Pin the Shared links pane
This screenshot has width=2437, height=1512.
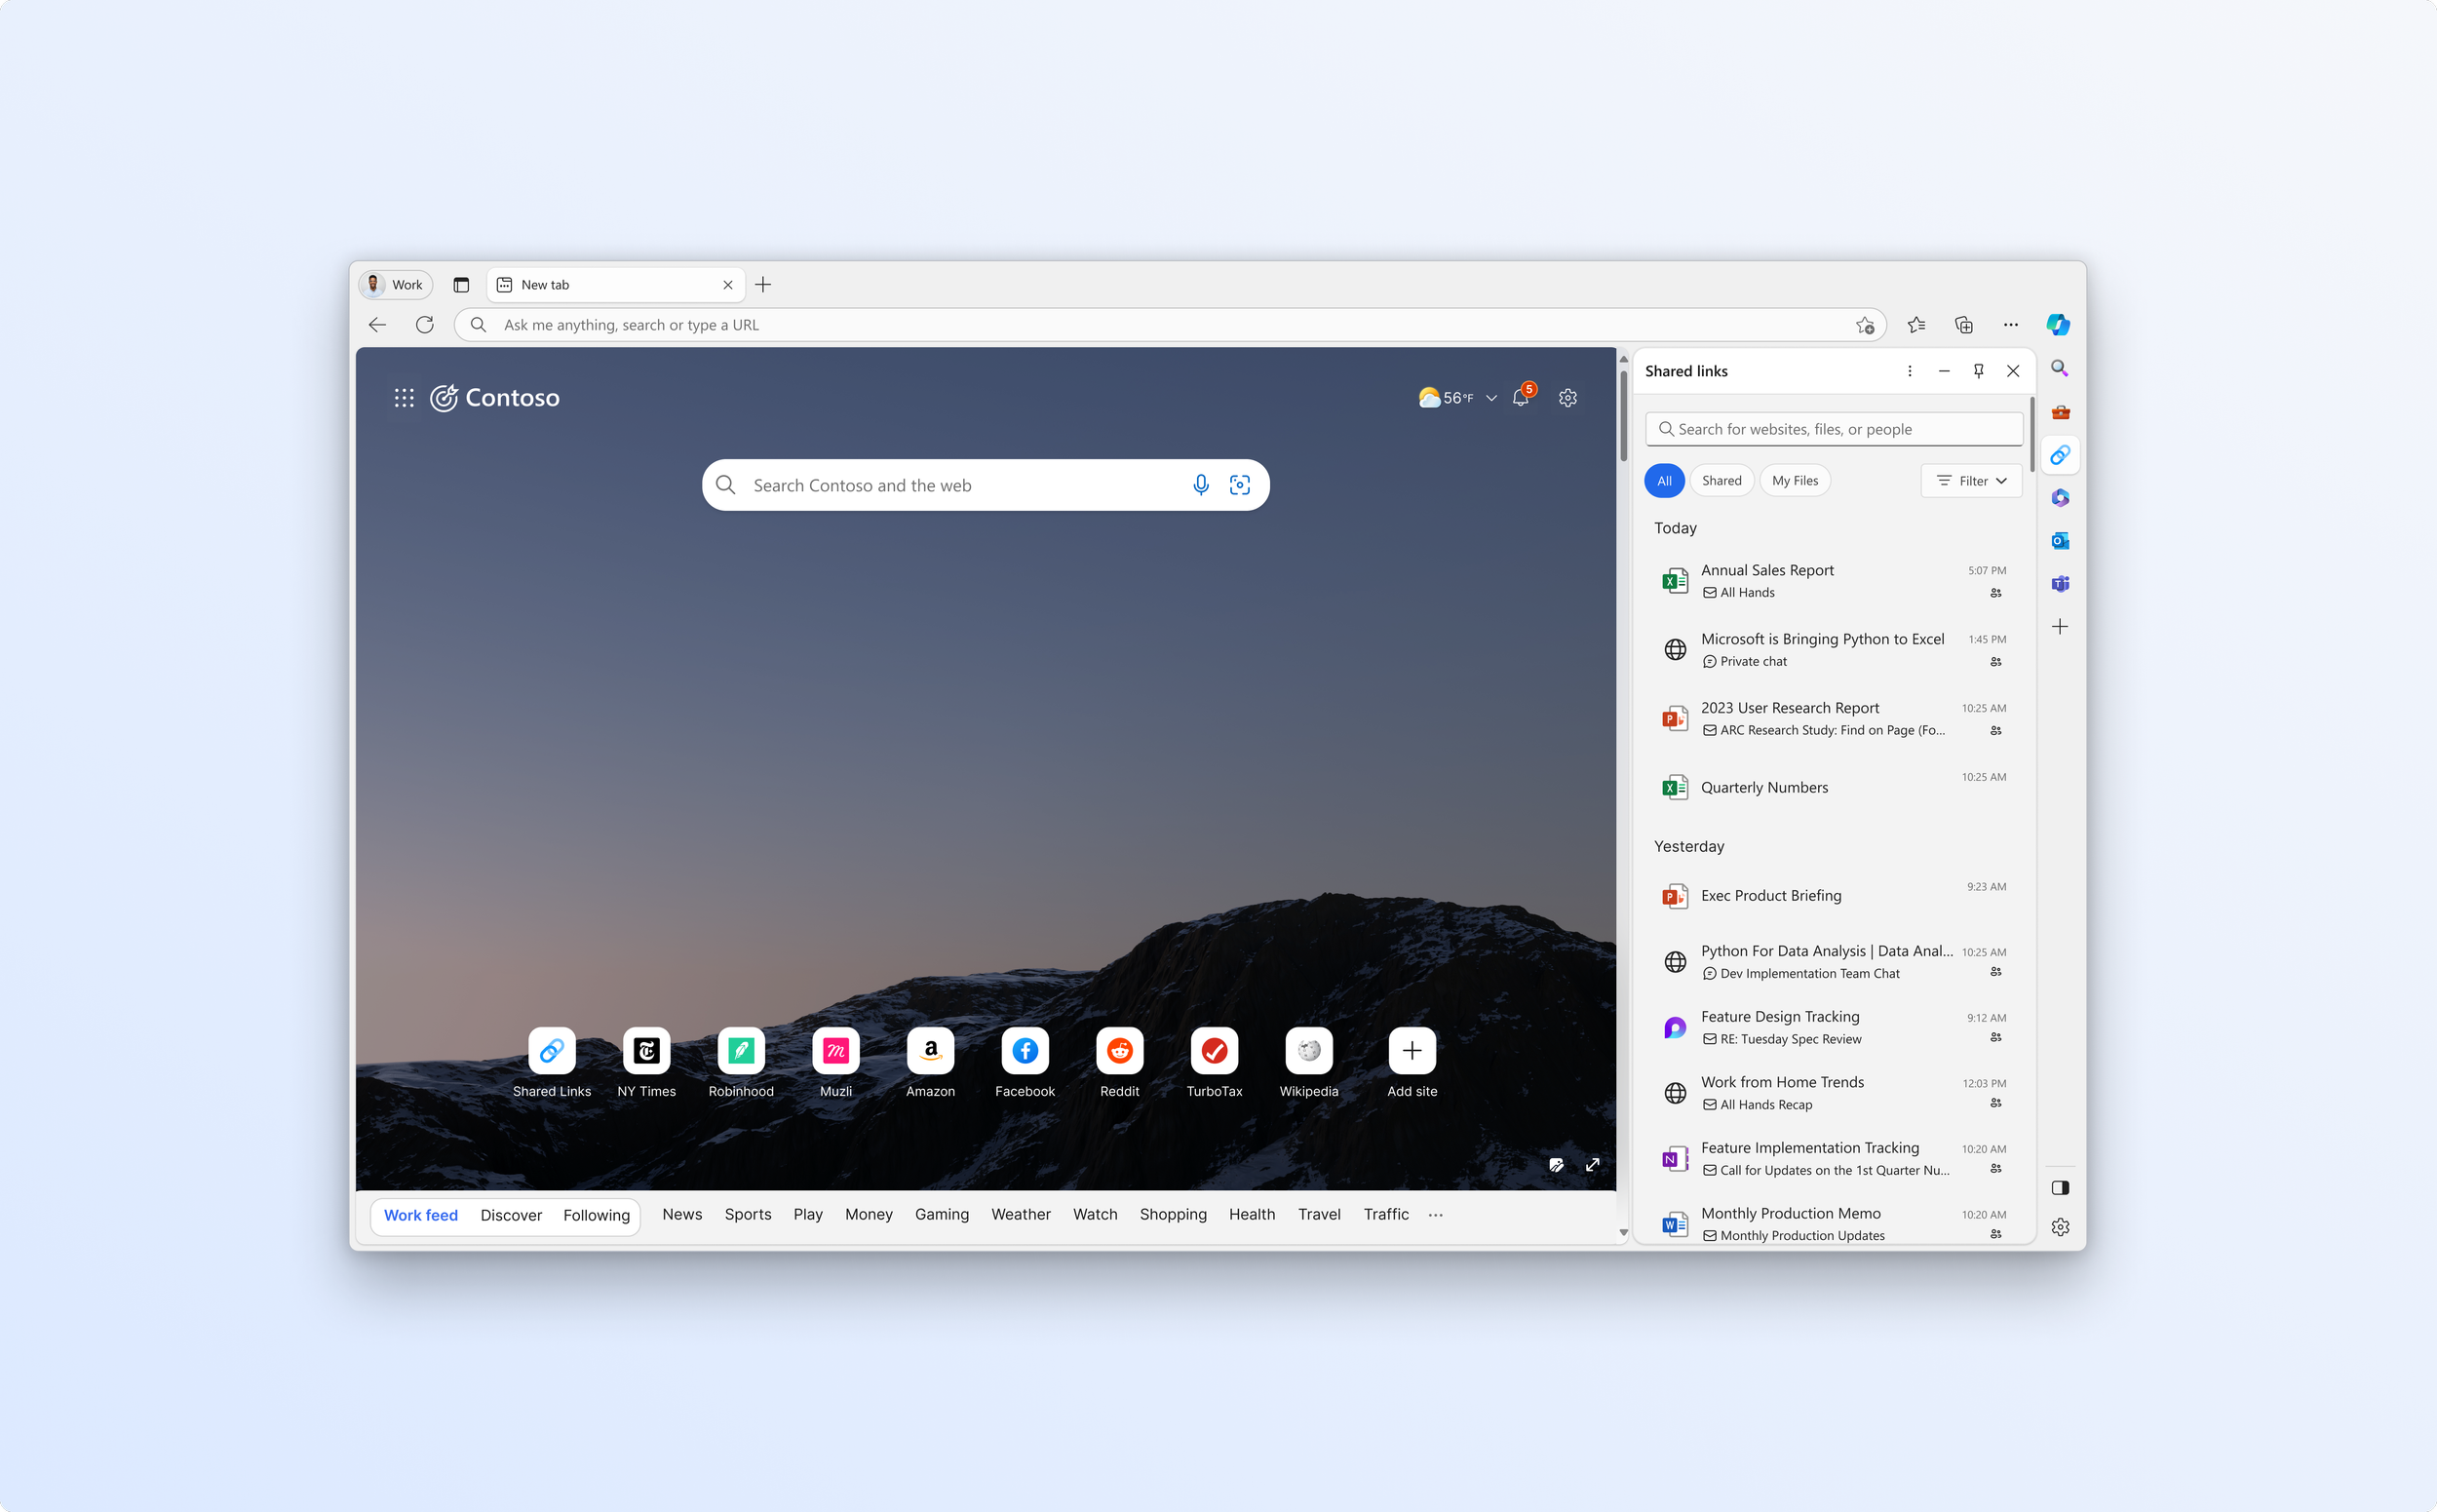coord(1978,371)
